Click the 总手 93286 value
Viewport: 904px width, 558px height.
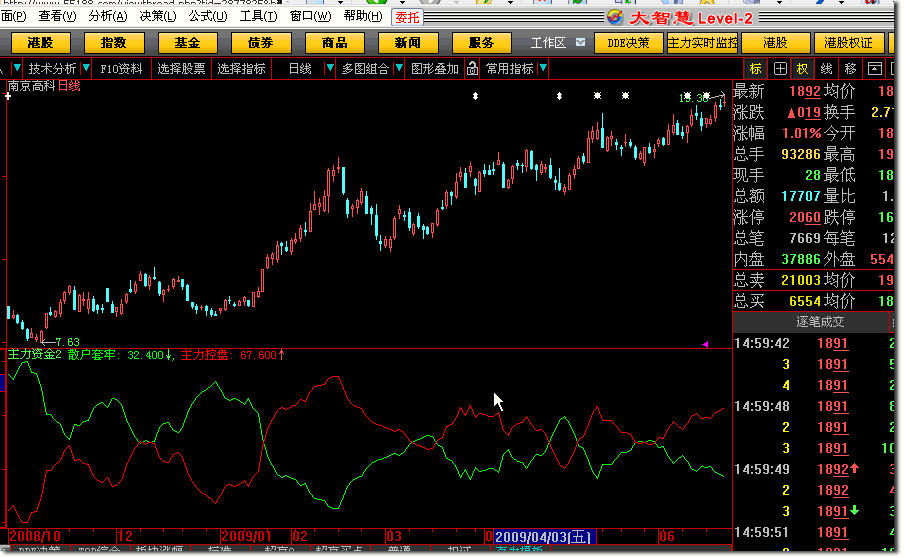pyautogui.click(x=800, y=154)
